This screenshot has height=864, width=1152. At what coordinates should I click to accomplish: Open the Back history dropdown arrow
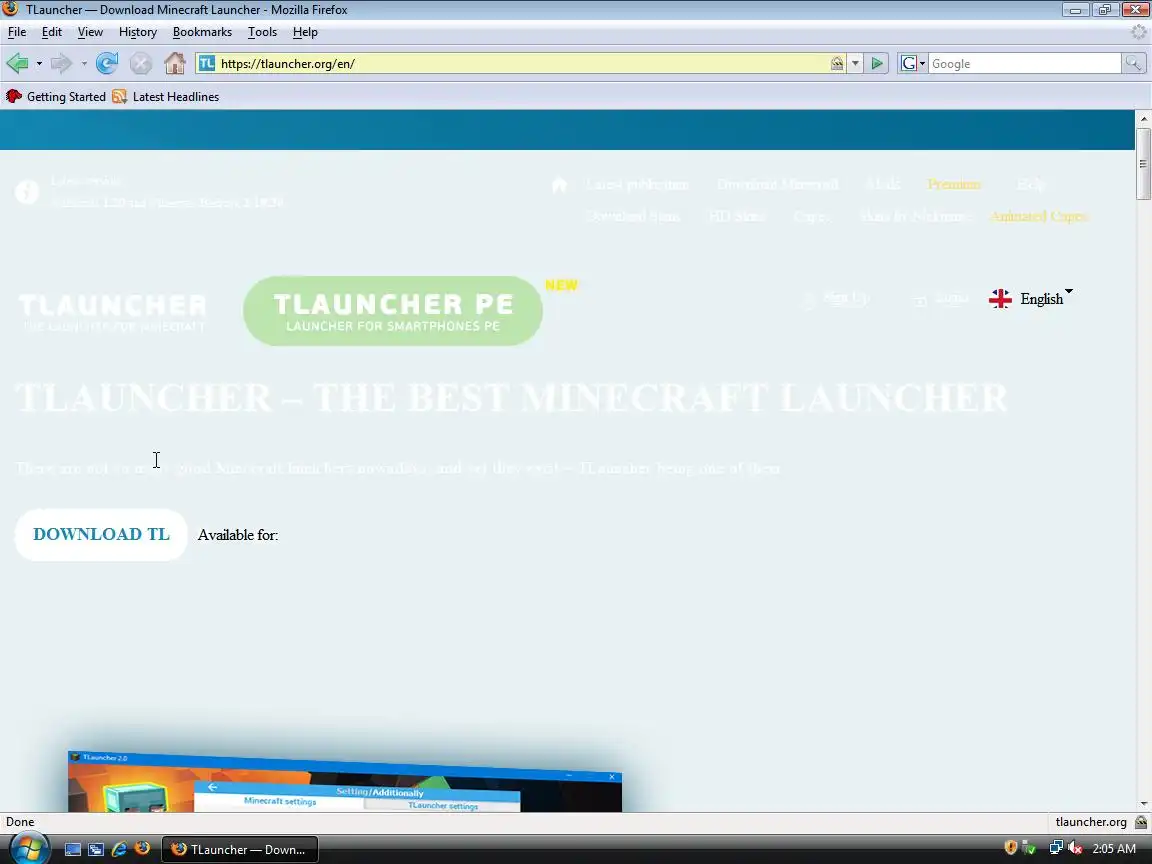coord(39,64)
